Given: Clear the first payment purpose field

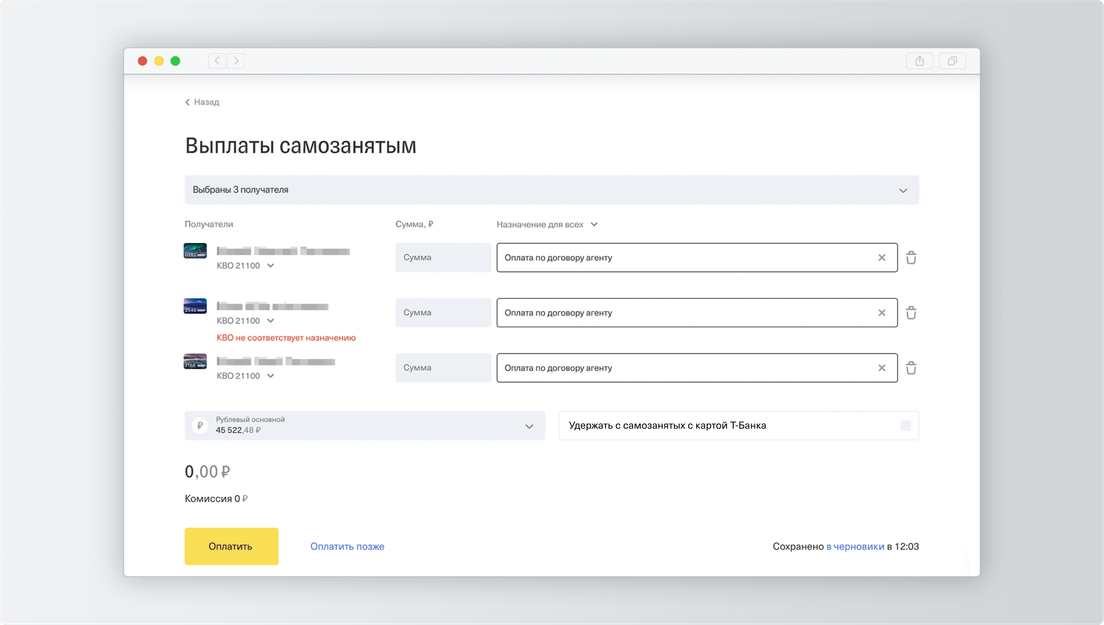Looking at the screenshot, I should tap(881, 258).
